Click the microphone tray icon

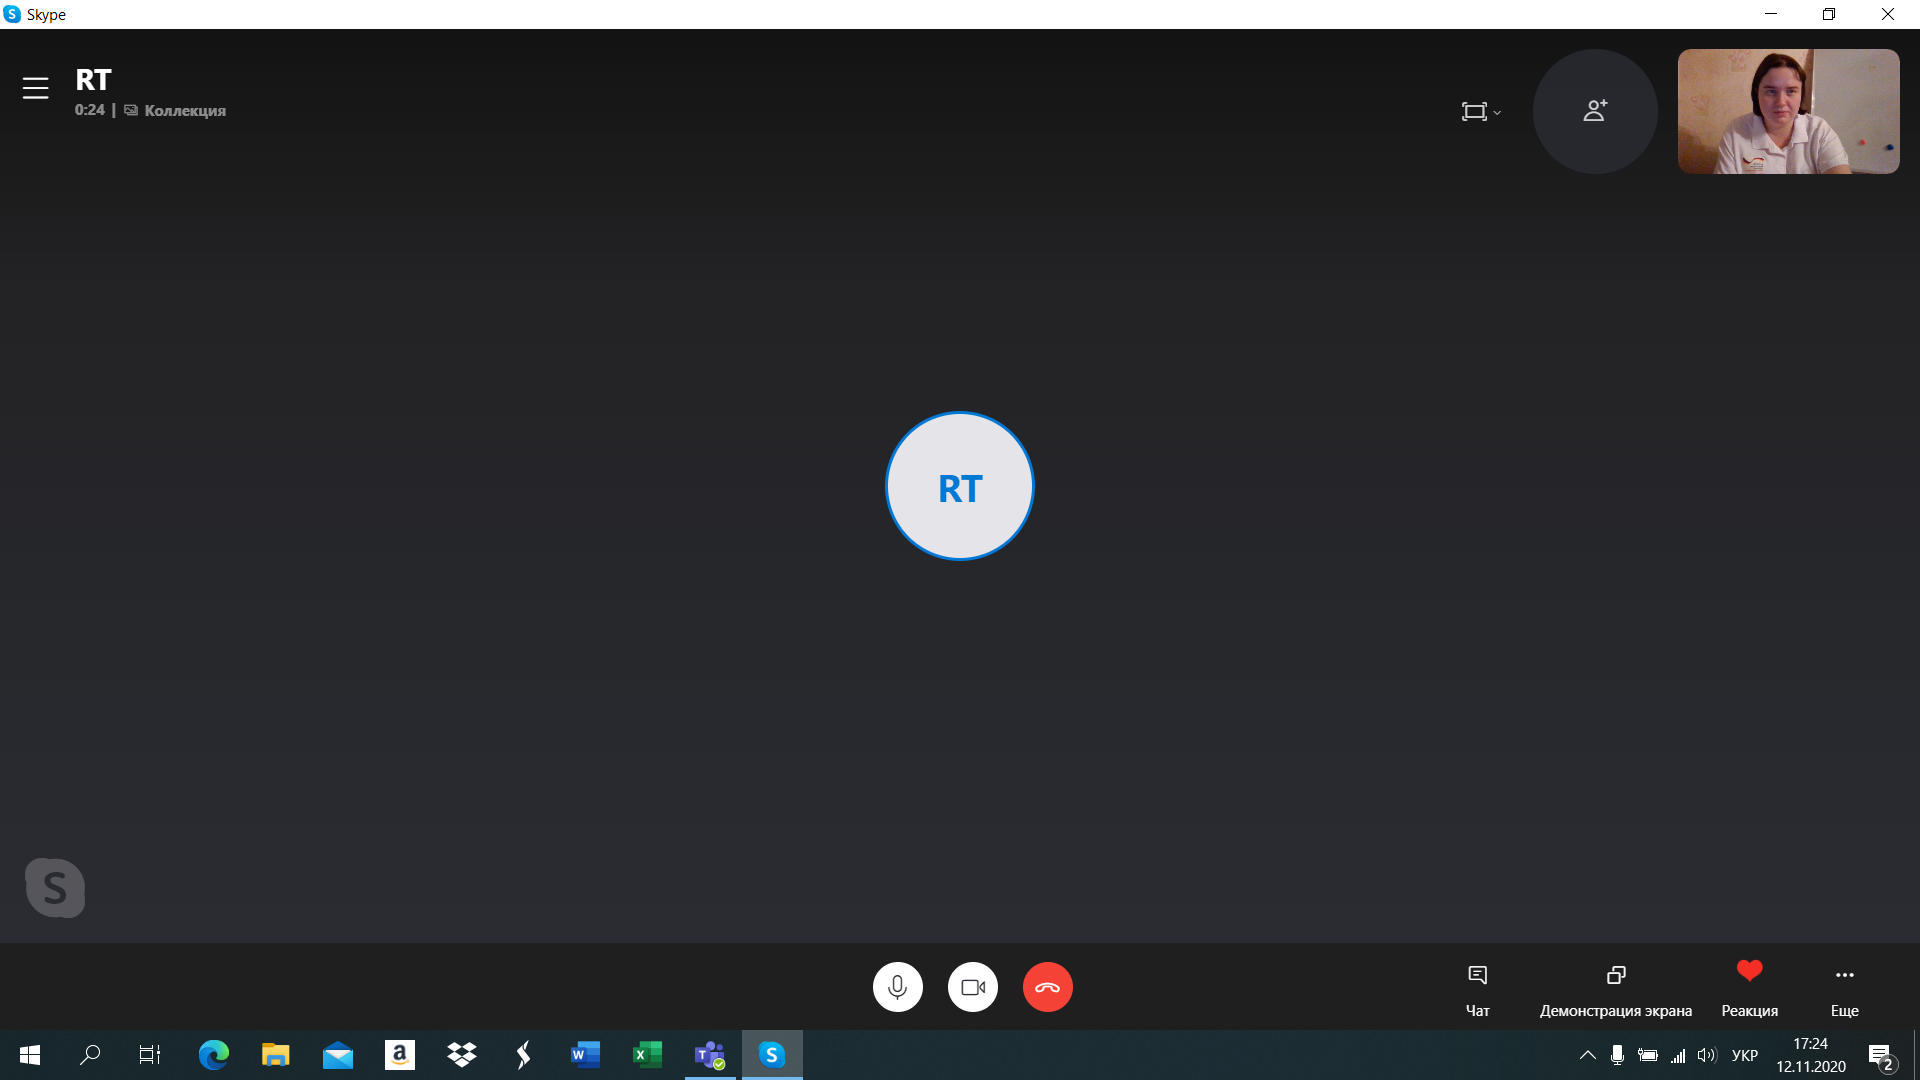[1617, 1055]
